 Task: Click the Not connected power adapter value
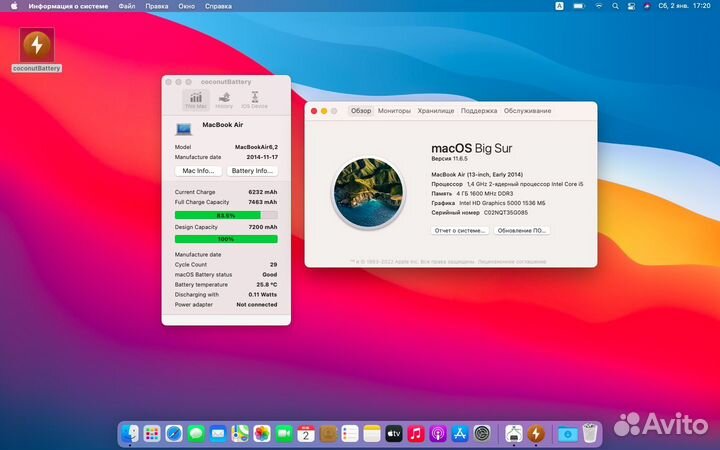tap(257, 304)
